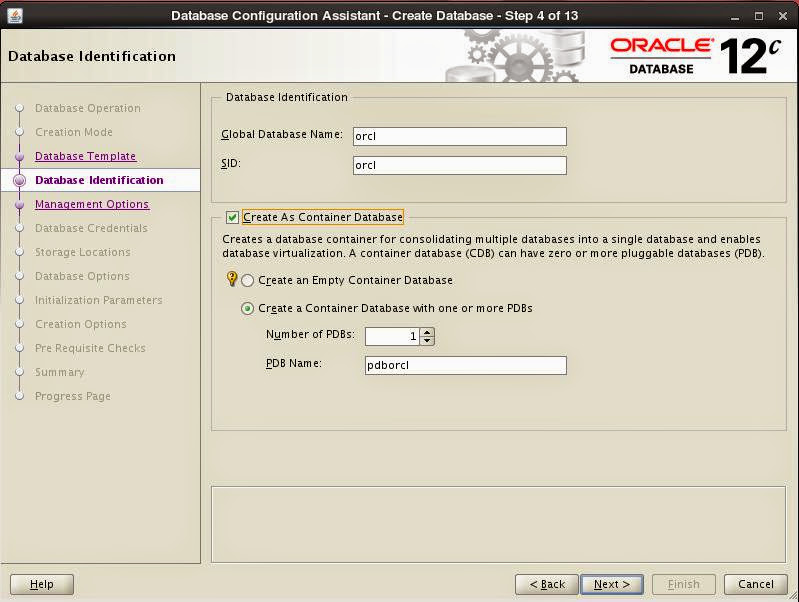The width and height of the screenshot is (799, 602).
Task: Click the SID input field
Action: tap(460, 165)
